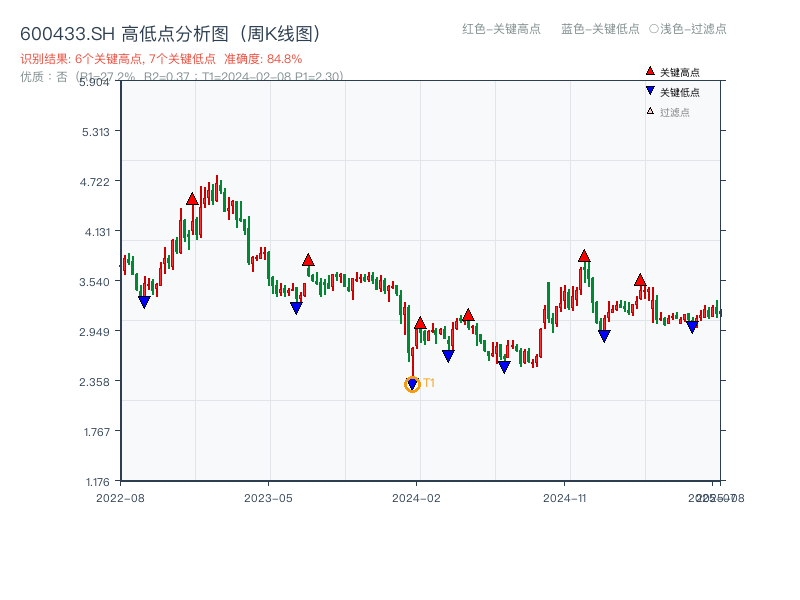800x600 pixels.
Task: Click the blue low triangle just after 2024-11
Action: [x=604, y=336]
